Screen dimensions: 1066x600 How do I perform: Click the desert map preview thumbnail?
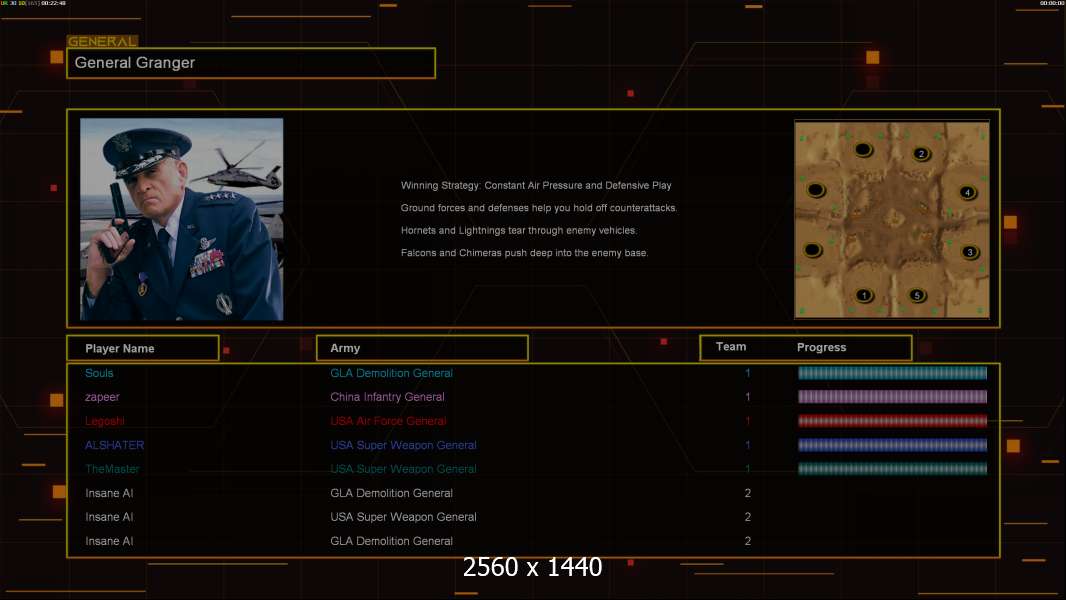coord(892,219)
